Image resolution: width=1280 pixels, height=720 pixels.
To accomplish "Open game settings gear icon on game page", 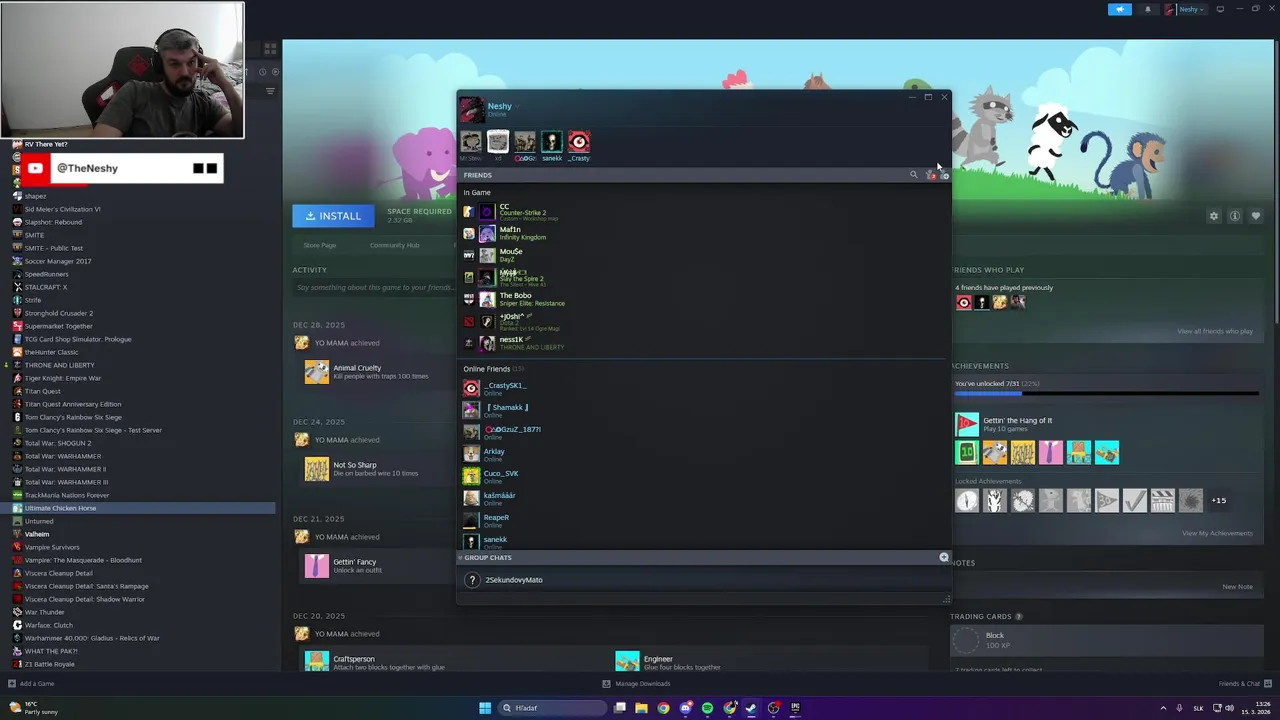I will pyautogui.click(x=1214, y=216).
